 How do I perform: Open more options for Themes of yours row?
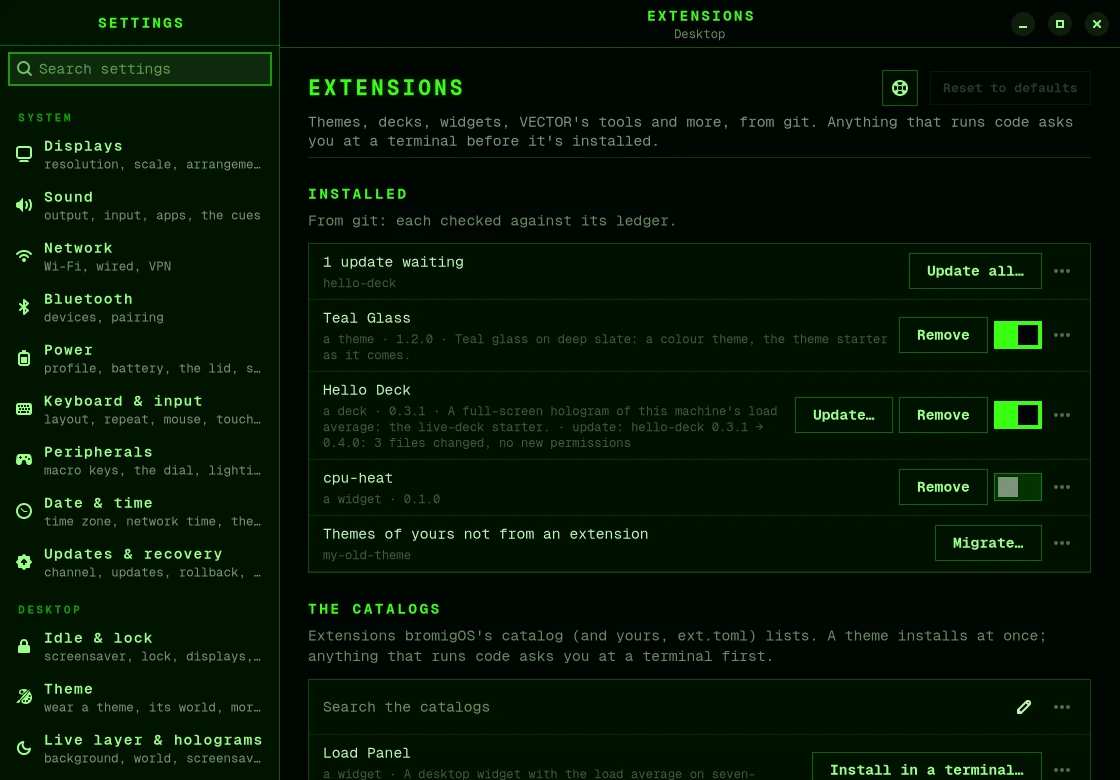pos(1062,543)
